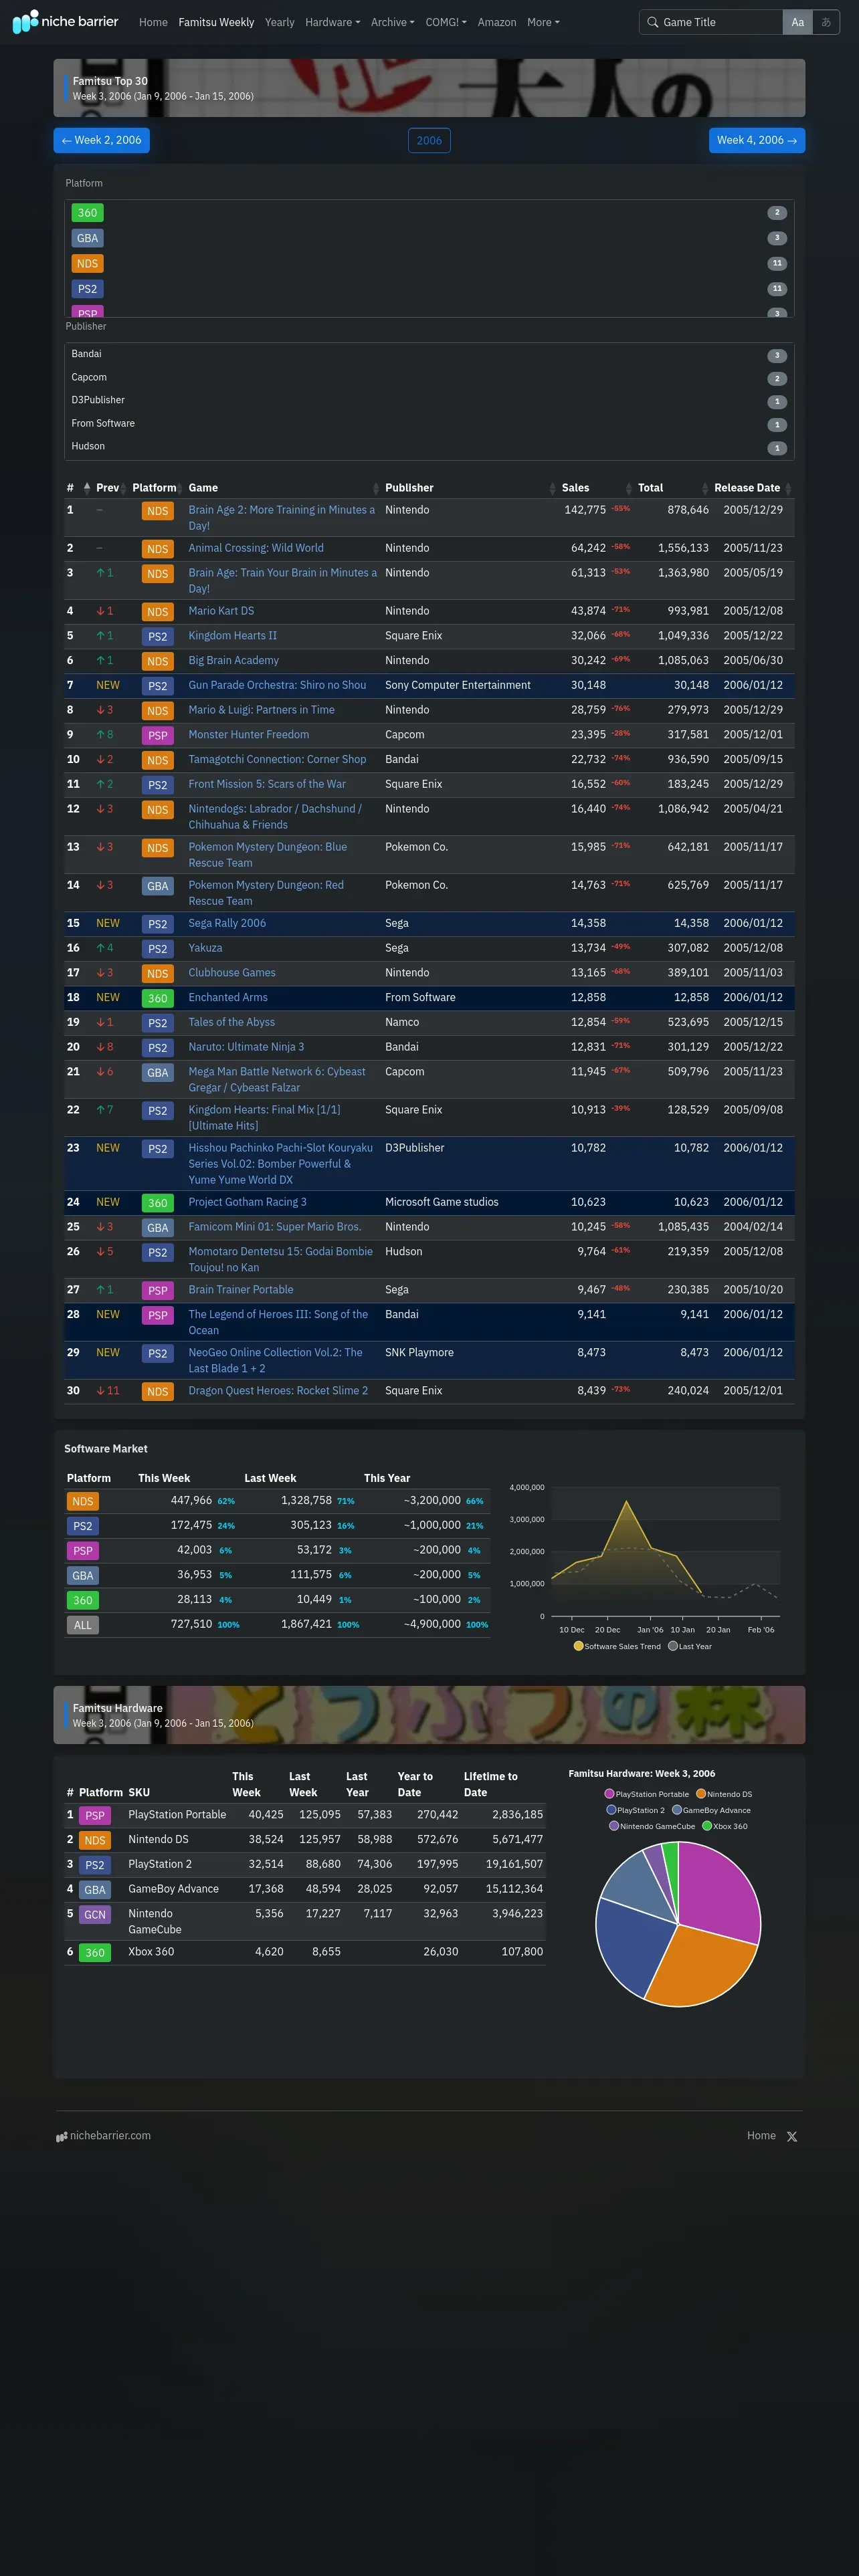Toggle the Hudson publisher filter
Viewport: 859px width, 2576px height.
coord(429,447)
